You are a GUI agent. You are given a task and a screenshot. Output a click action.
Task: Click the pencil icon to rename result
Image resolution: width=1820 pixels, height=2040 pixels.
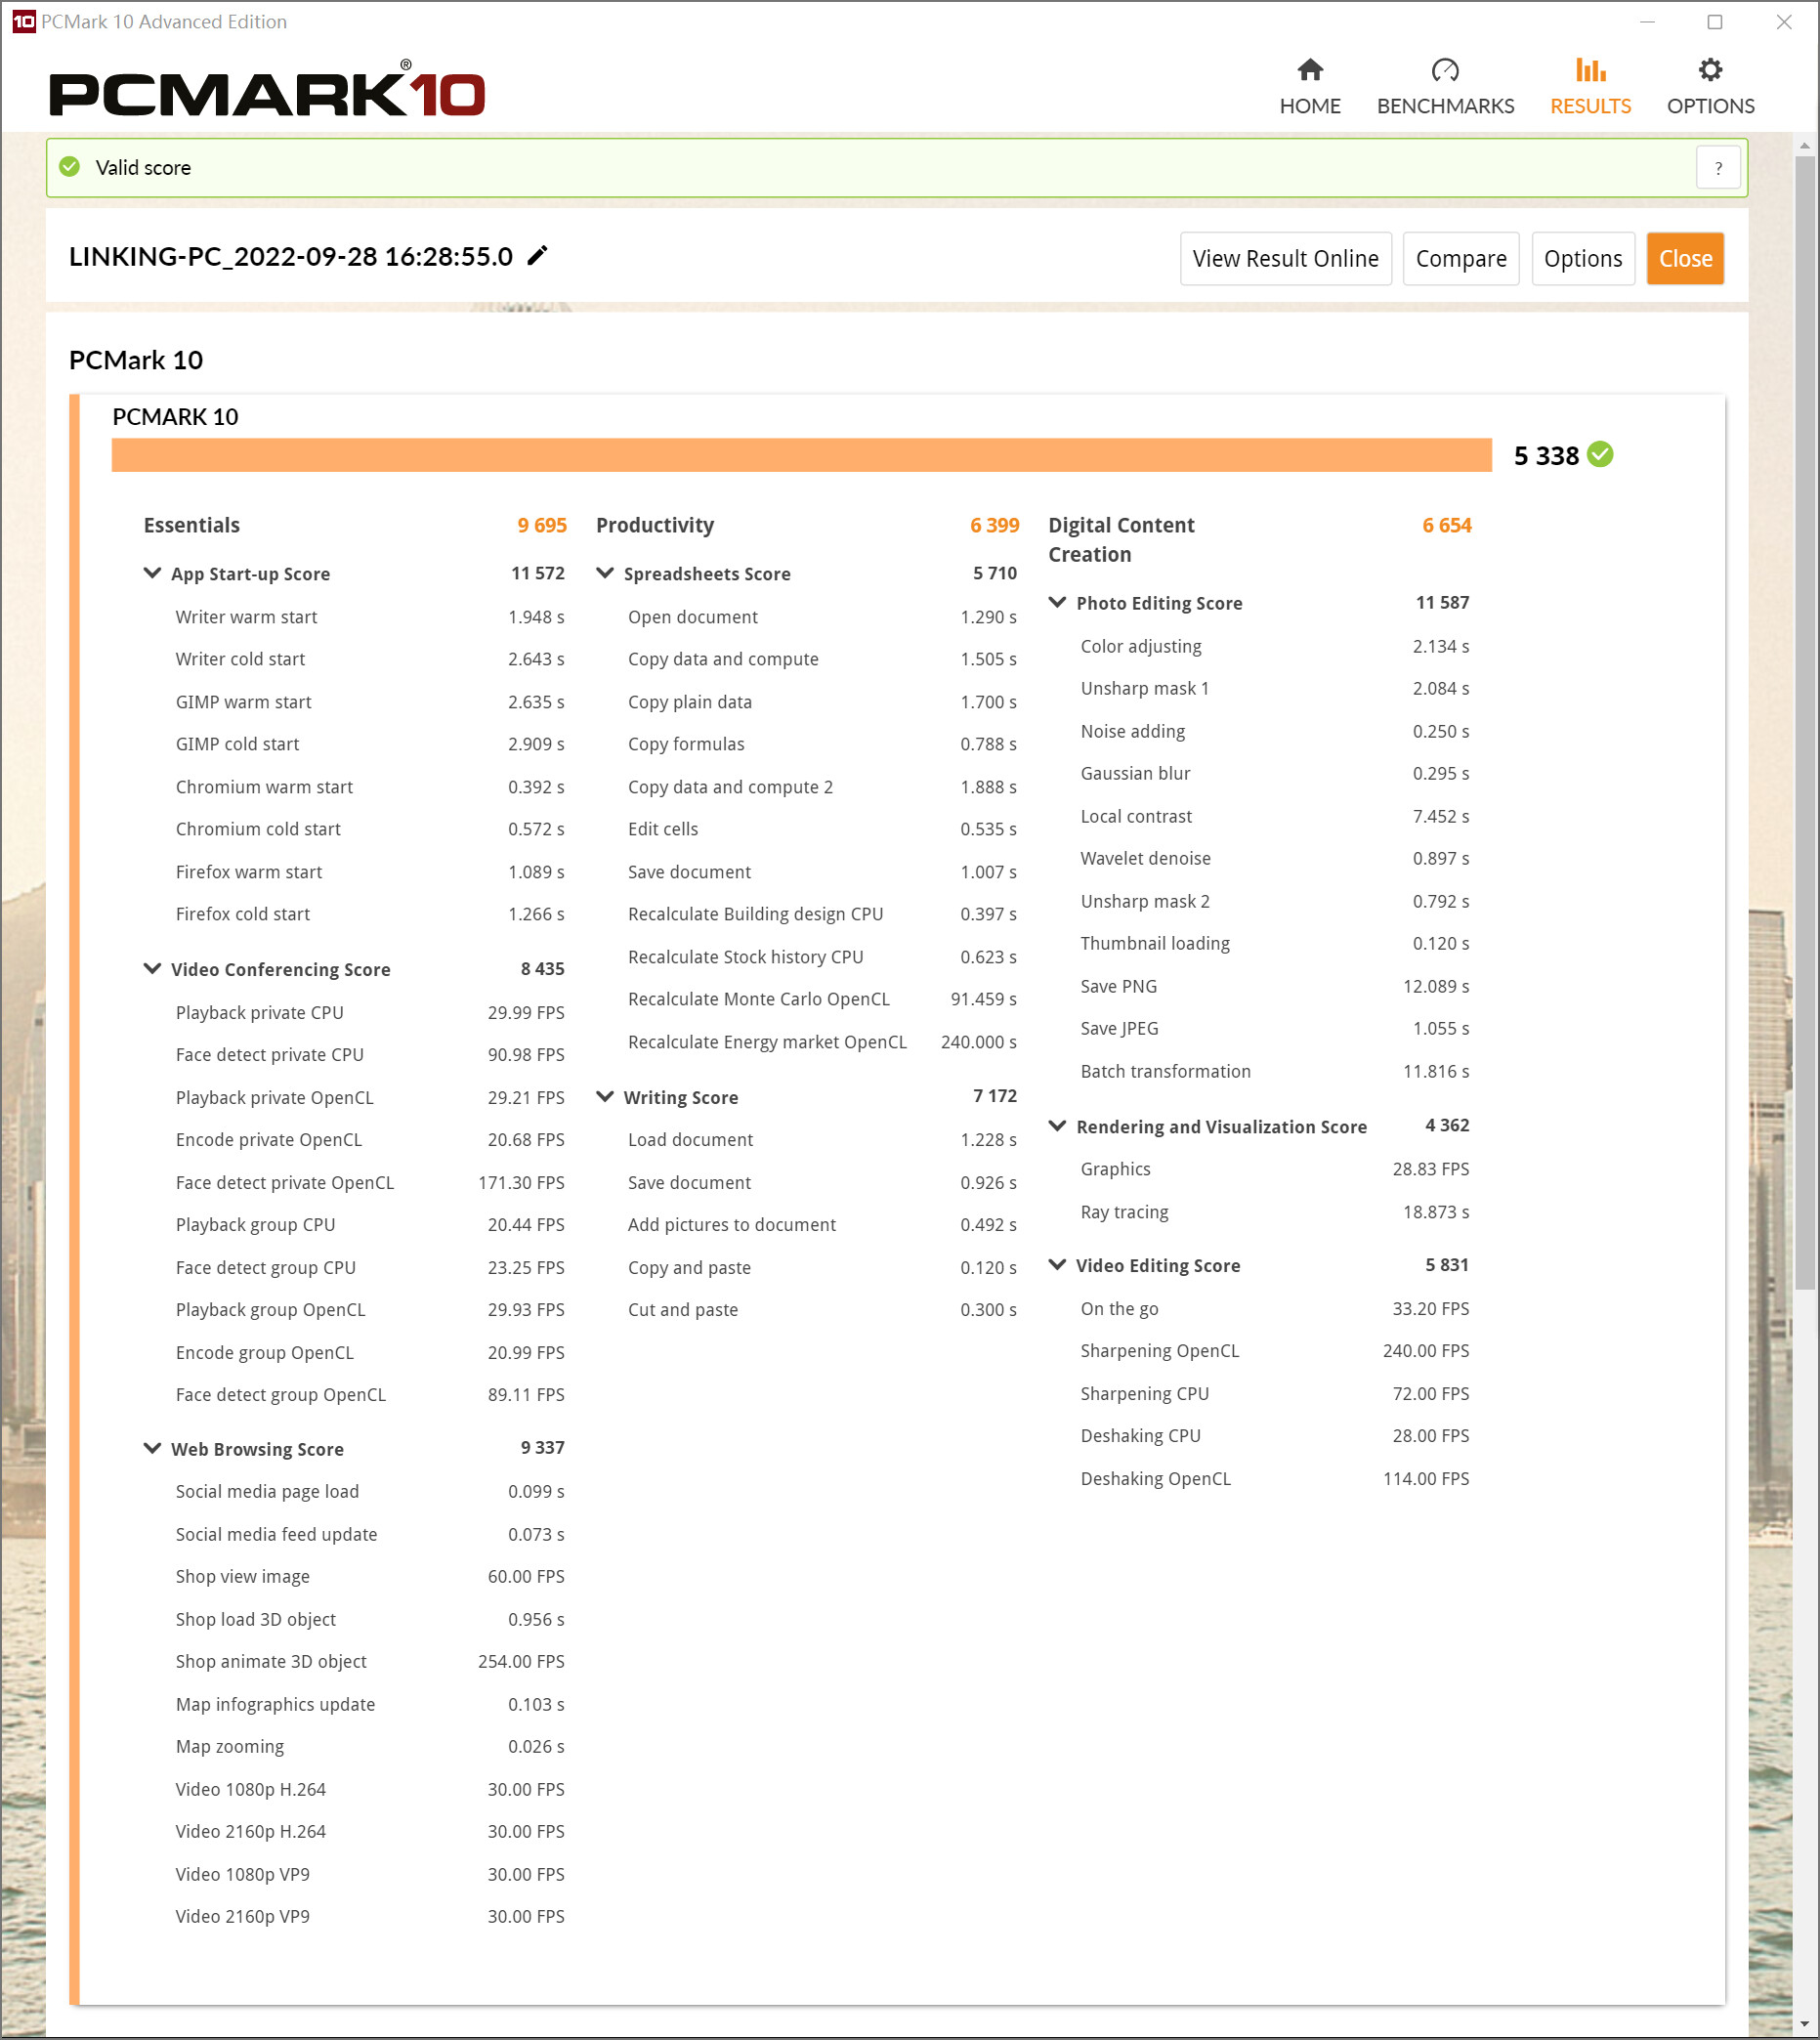click(537, 256)
